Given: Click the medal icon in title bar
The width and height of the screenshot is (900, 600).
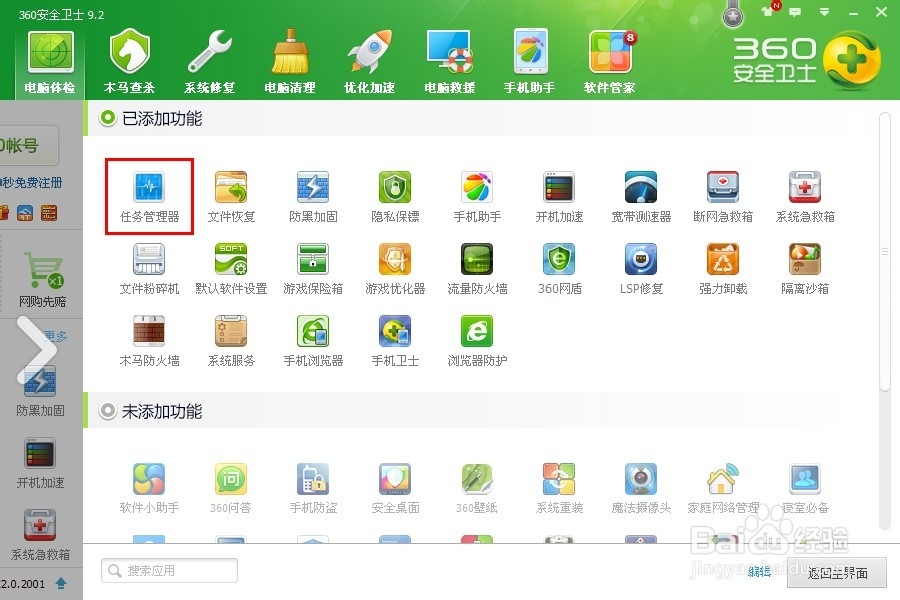Looking at the screenshot, I should coord(733,16).
